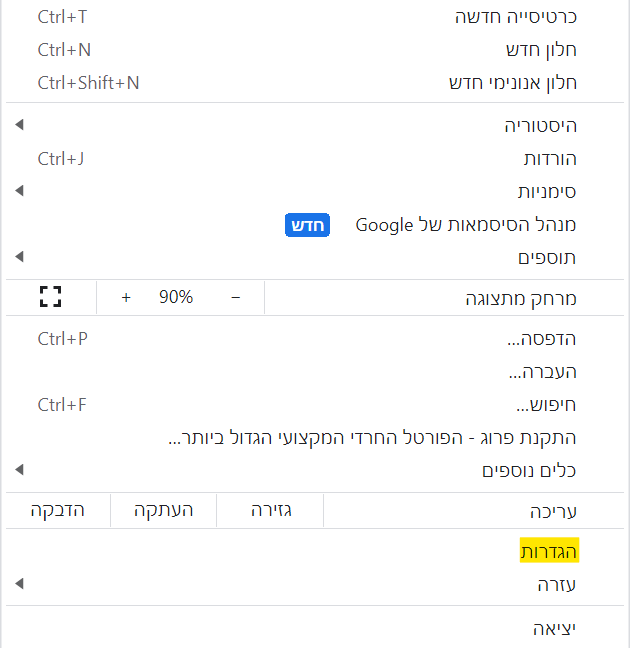Viewport: 630px width, 648px height.
Task: Click the גזירה cut button
Action: (x=271, y=511)
